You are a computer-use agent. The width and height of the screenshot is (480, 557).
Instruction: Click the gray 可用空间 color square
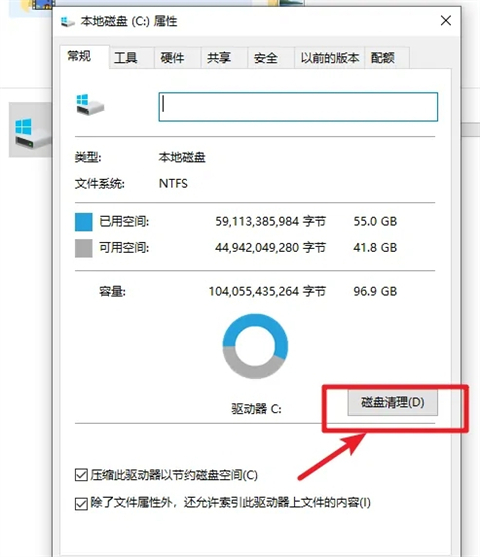coord(83,248)
